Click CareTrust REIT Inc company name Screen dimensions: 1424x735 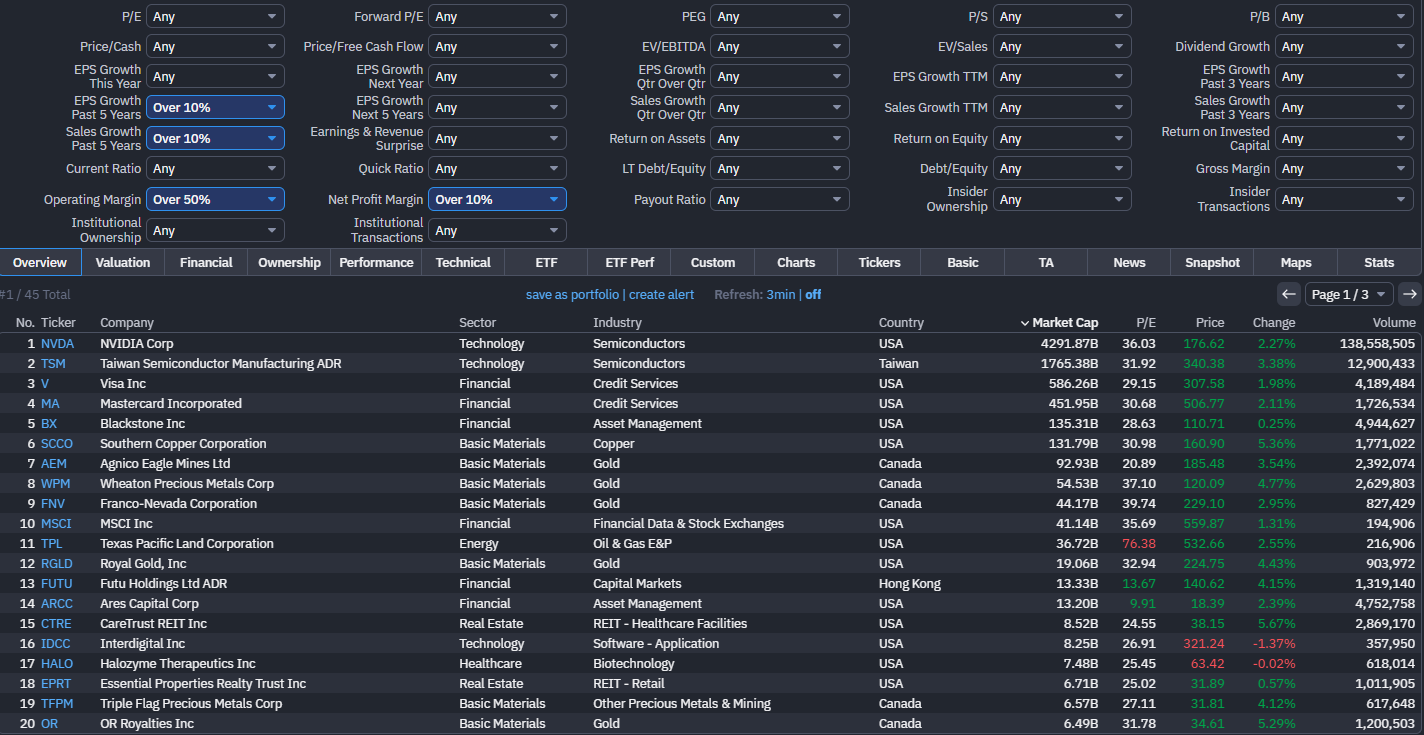tap(153, 624)
